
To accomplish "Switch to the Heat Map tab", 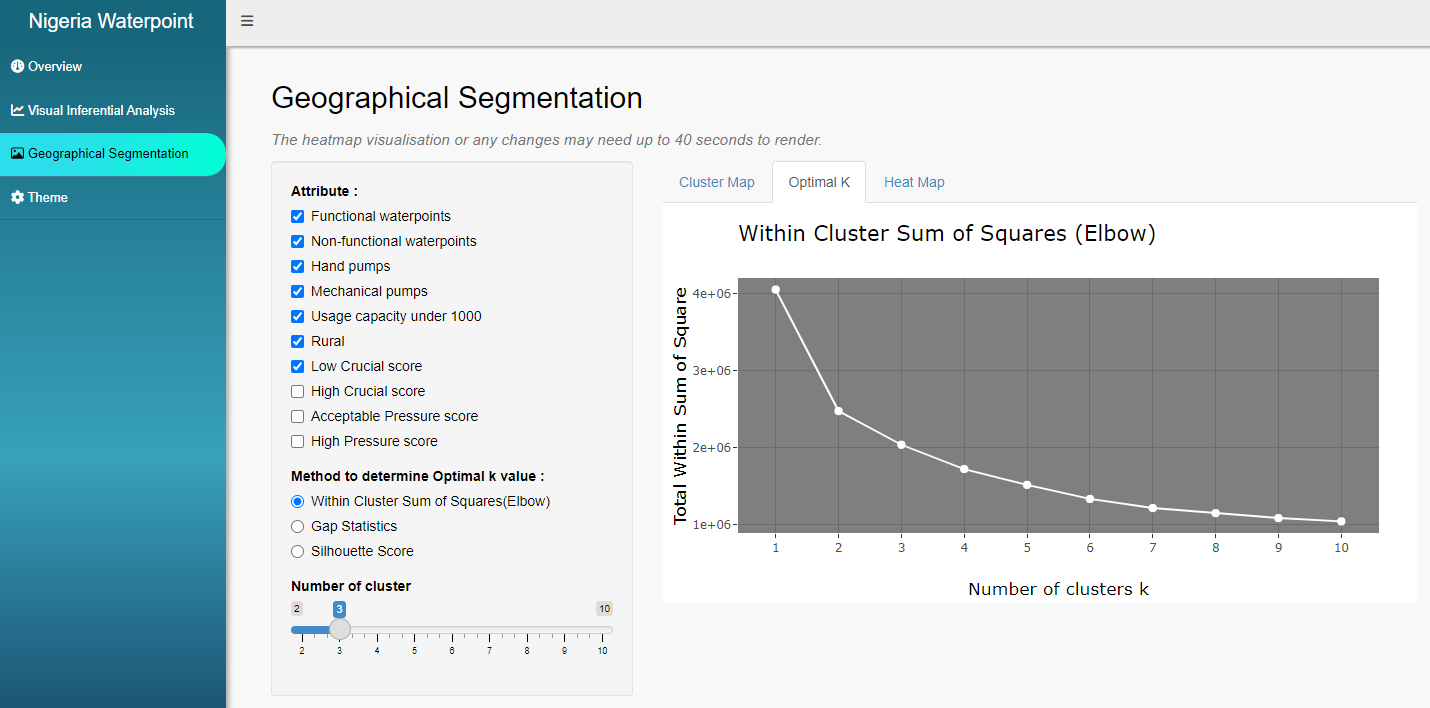I will click(913, 182).
